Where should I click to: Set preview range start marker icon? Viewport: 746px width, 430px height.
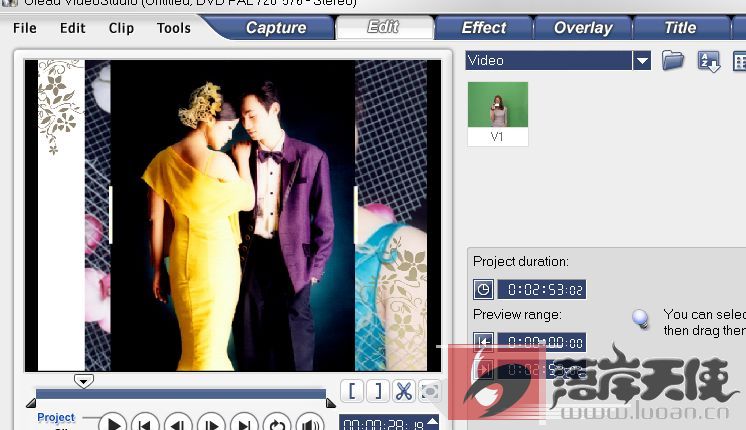483,342
